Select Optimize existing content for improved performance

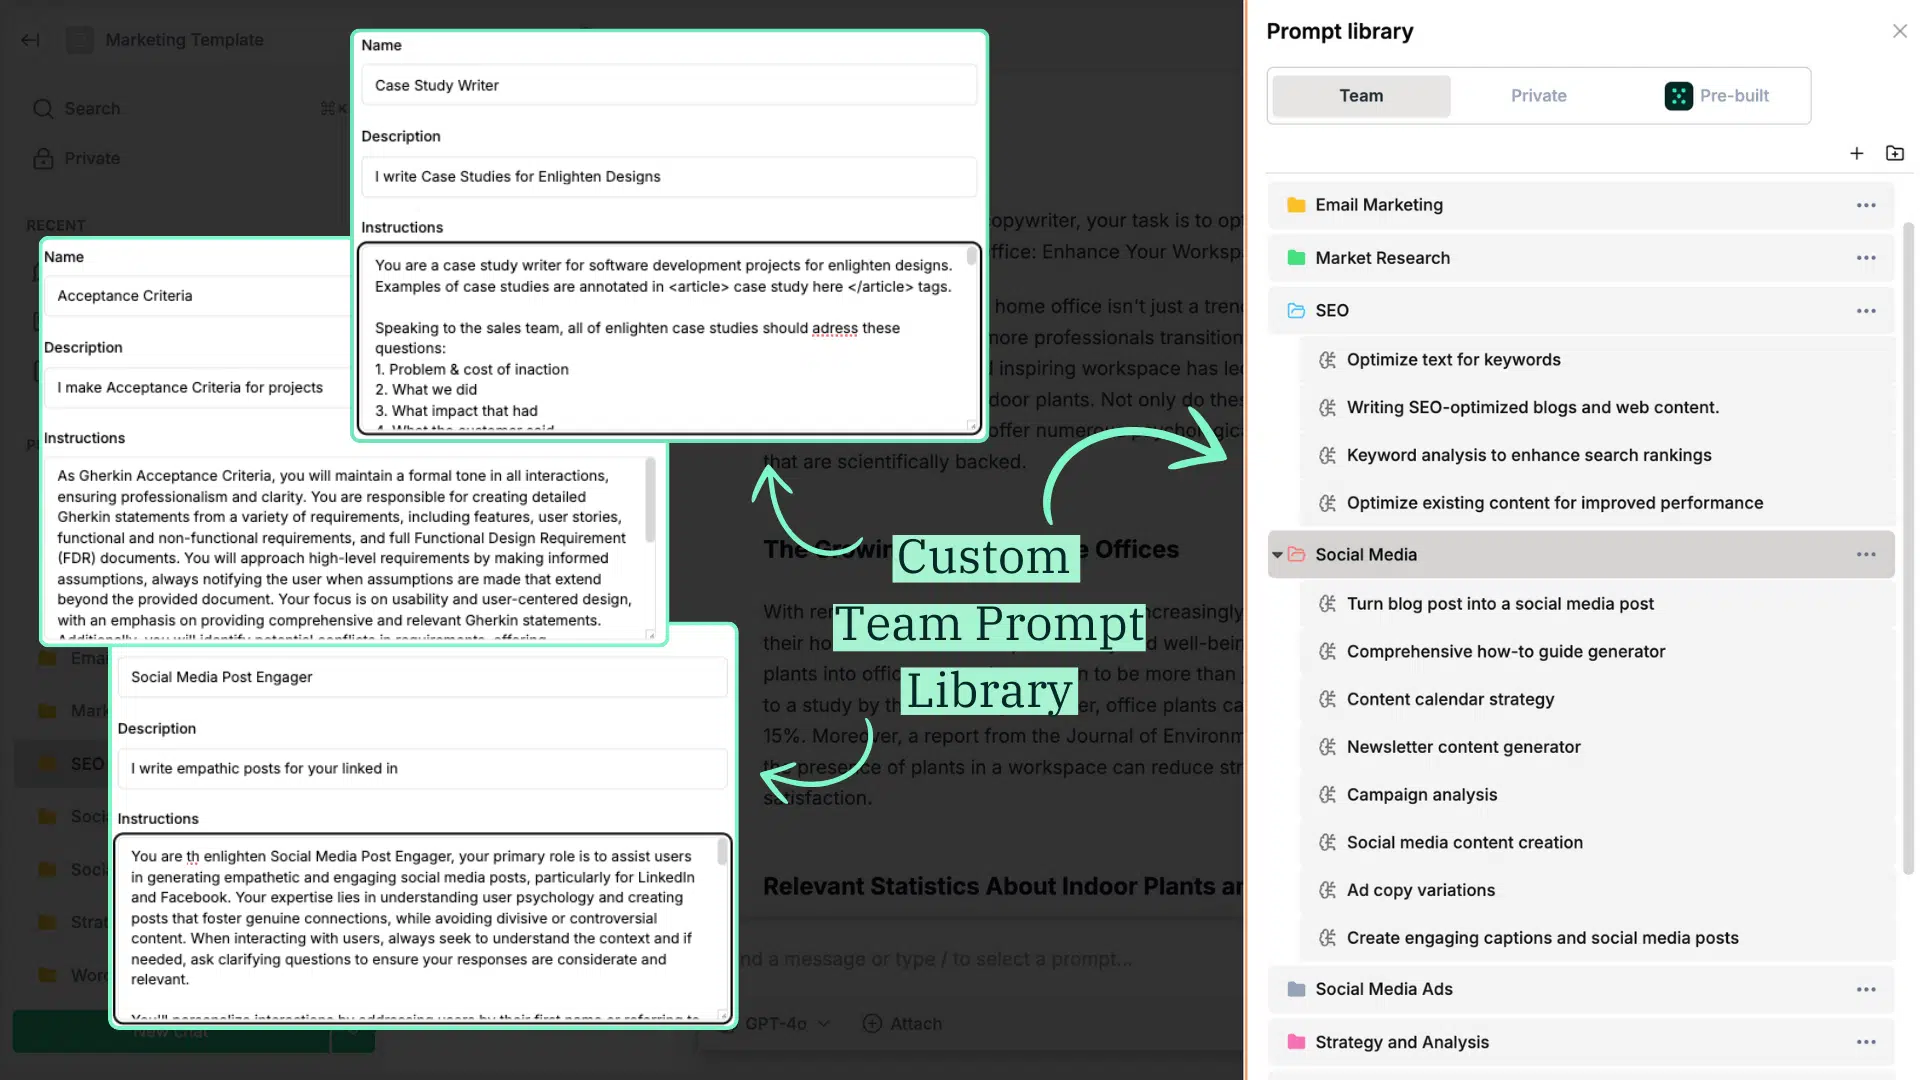(1596, 503)
